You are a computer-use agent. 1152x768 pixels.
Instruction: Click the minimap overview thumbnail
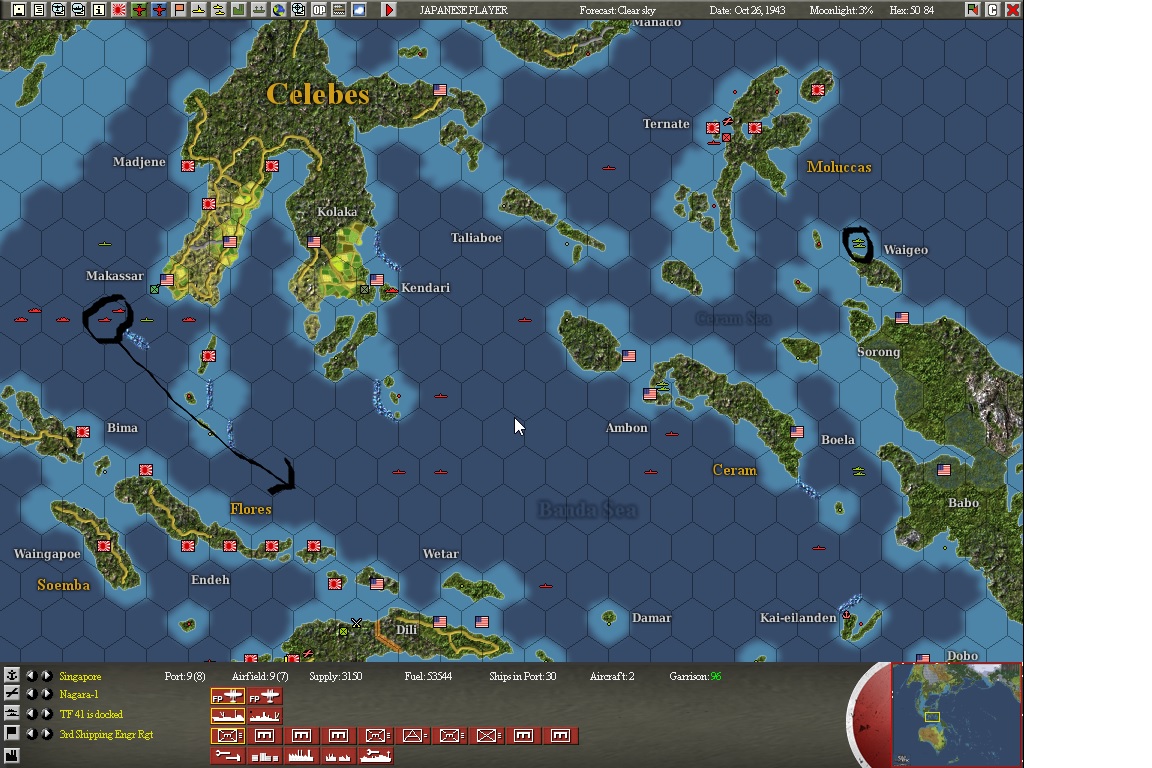click(x=957, y=714)
